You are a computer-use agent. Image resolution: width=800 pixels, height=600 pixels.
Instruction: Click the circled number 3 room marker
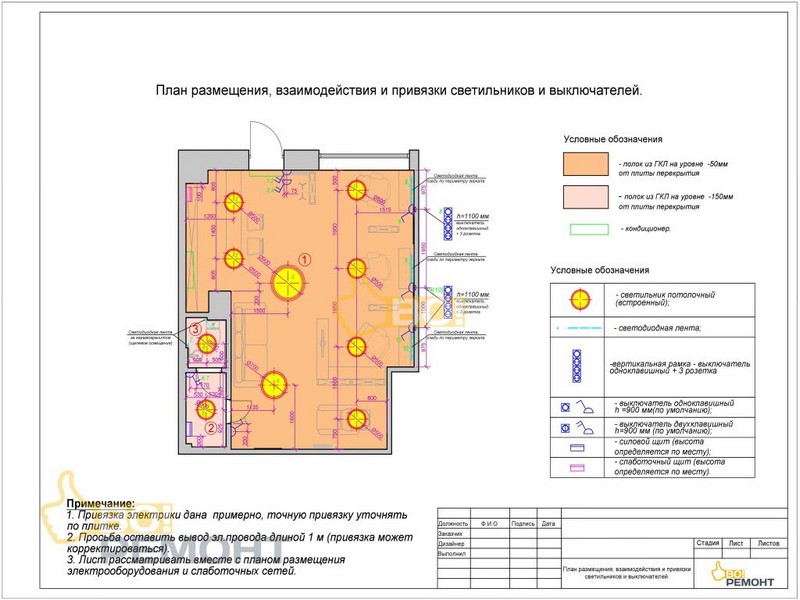point(195,329)
